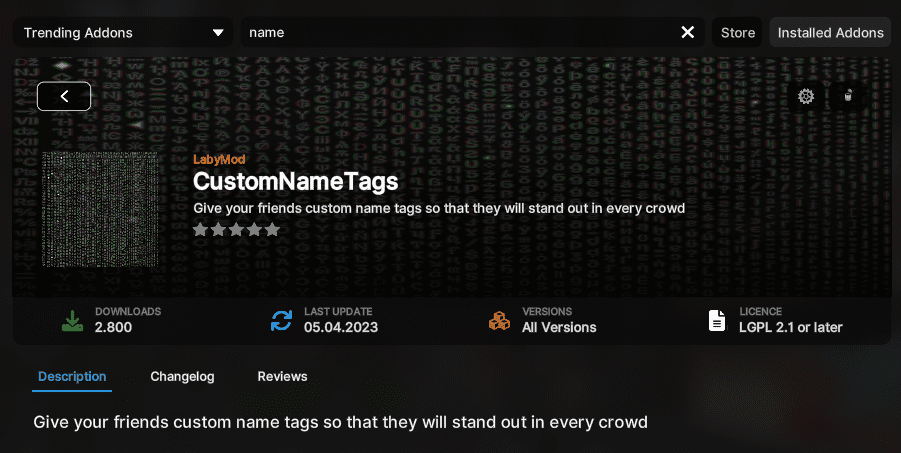Image resolution: width=901 pixels, height=453 pixels.
Task: Click the Licence document icon
Action: coord(717,321)
